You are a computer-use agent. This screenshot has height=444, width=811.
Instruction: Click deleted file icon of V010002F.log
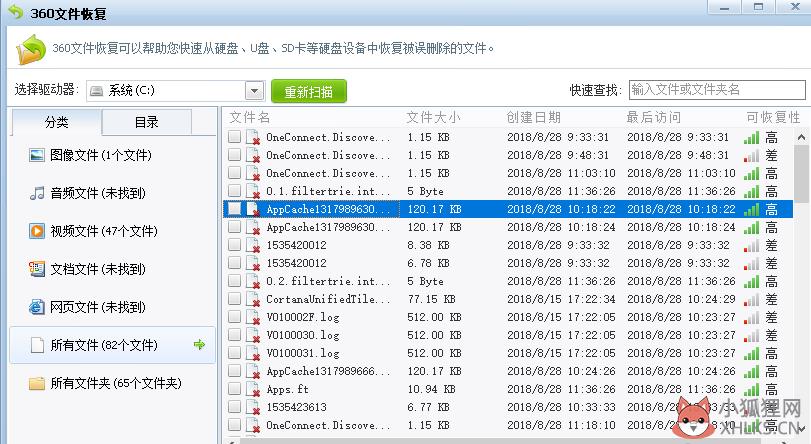pos(253,317)
